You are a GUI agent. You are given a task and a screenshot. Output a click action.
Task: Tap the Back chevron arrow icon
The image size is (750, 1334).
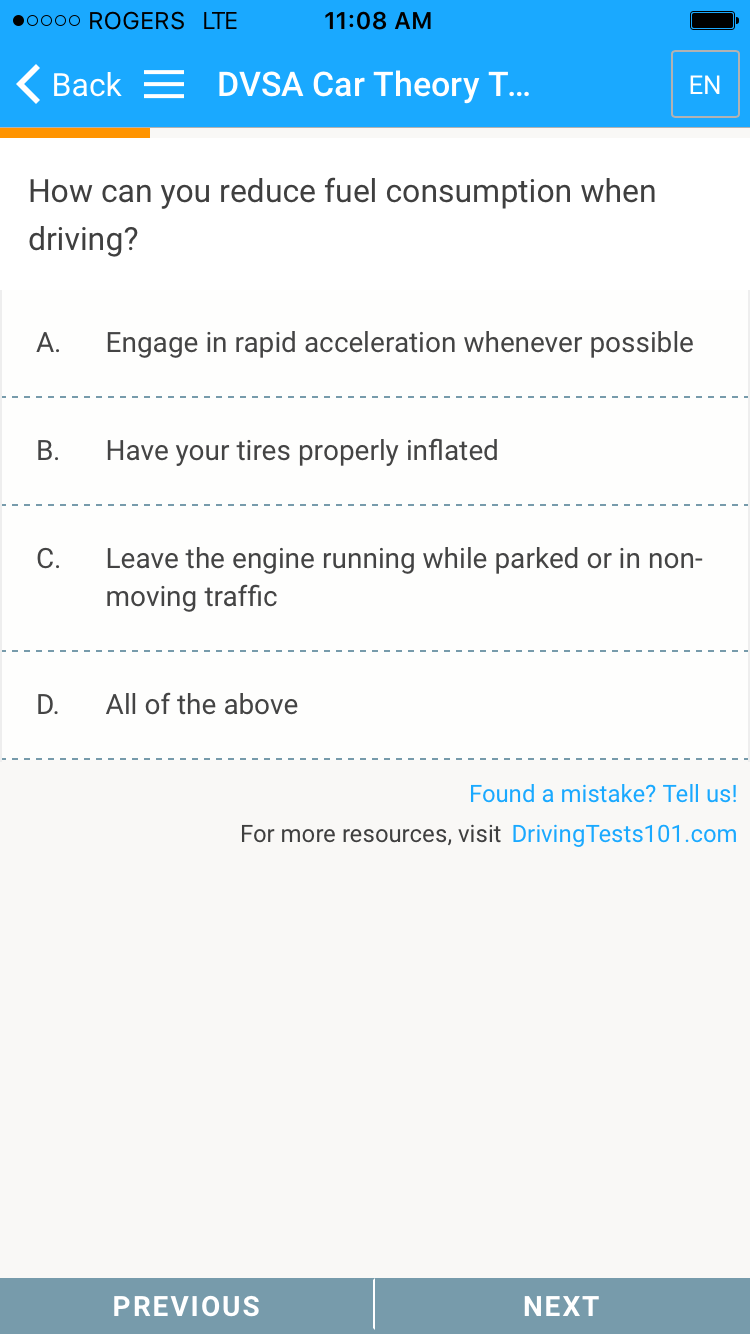coord(30,85)
